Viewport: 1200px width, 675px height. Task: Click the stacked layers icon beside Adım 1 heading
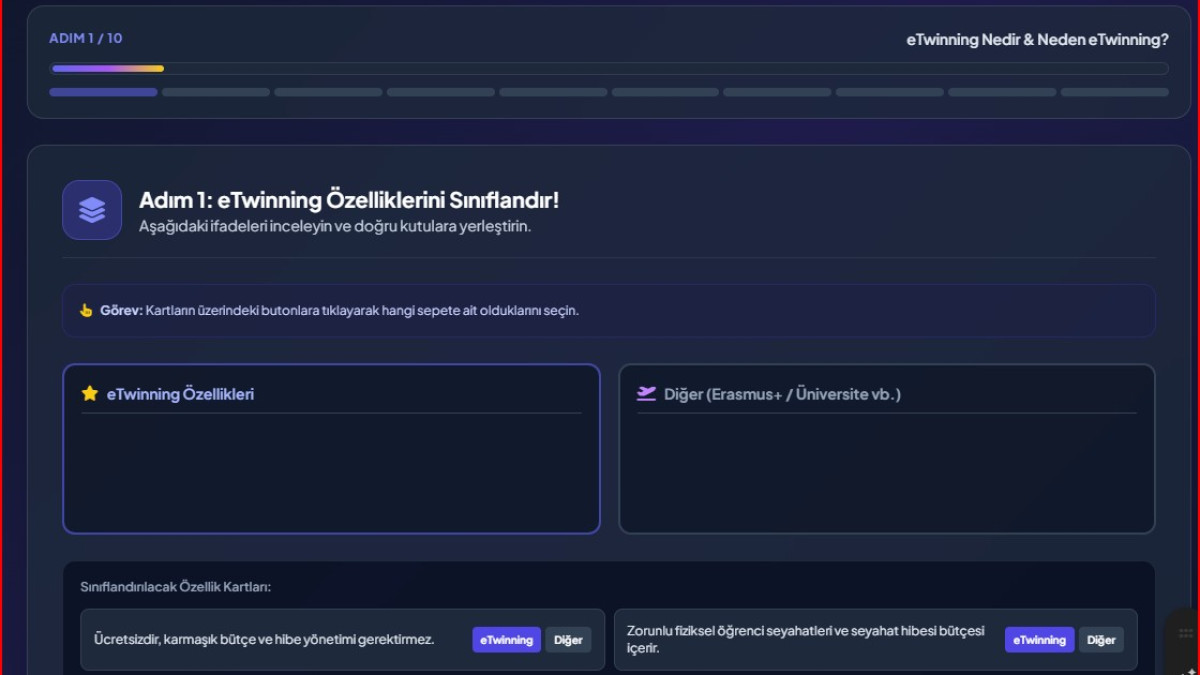(92, 210)
